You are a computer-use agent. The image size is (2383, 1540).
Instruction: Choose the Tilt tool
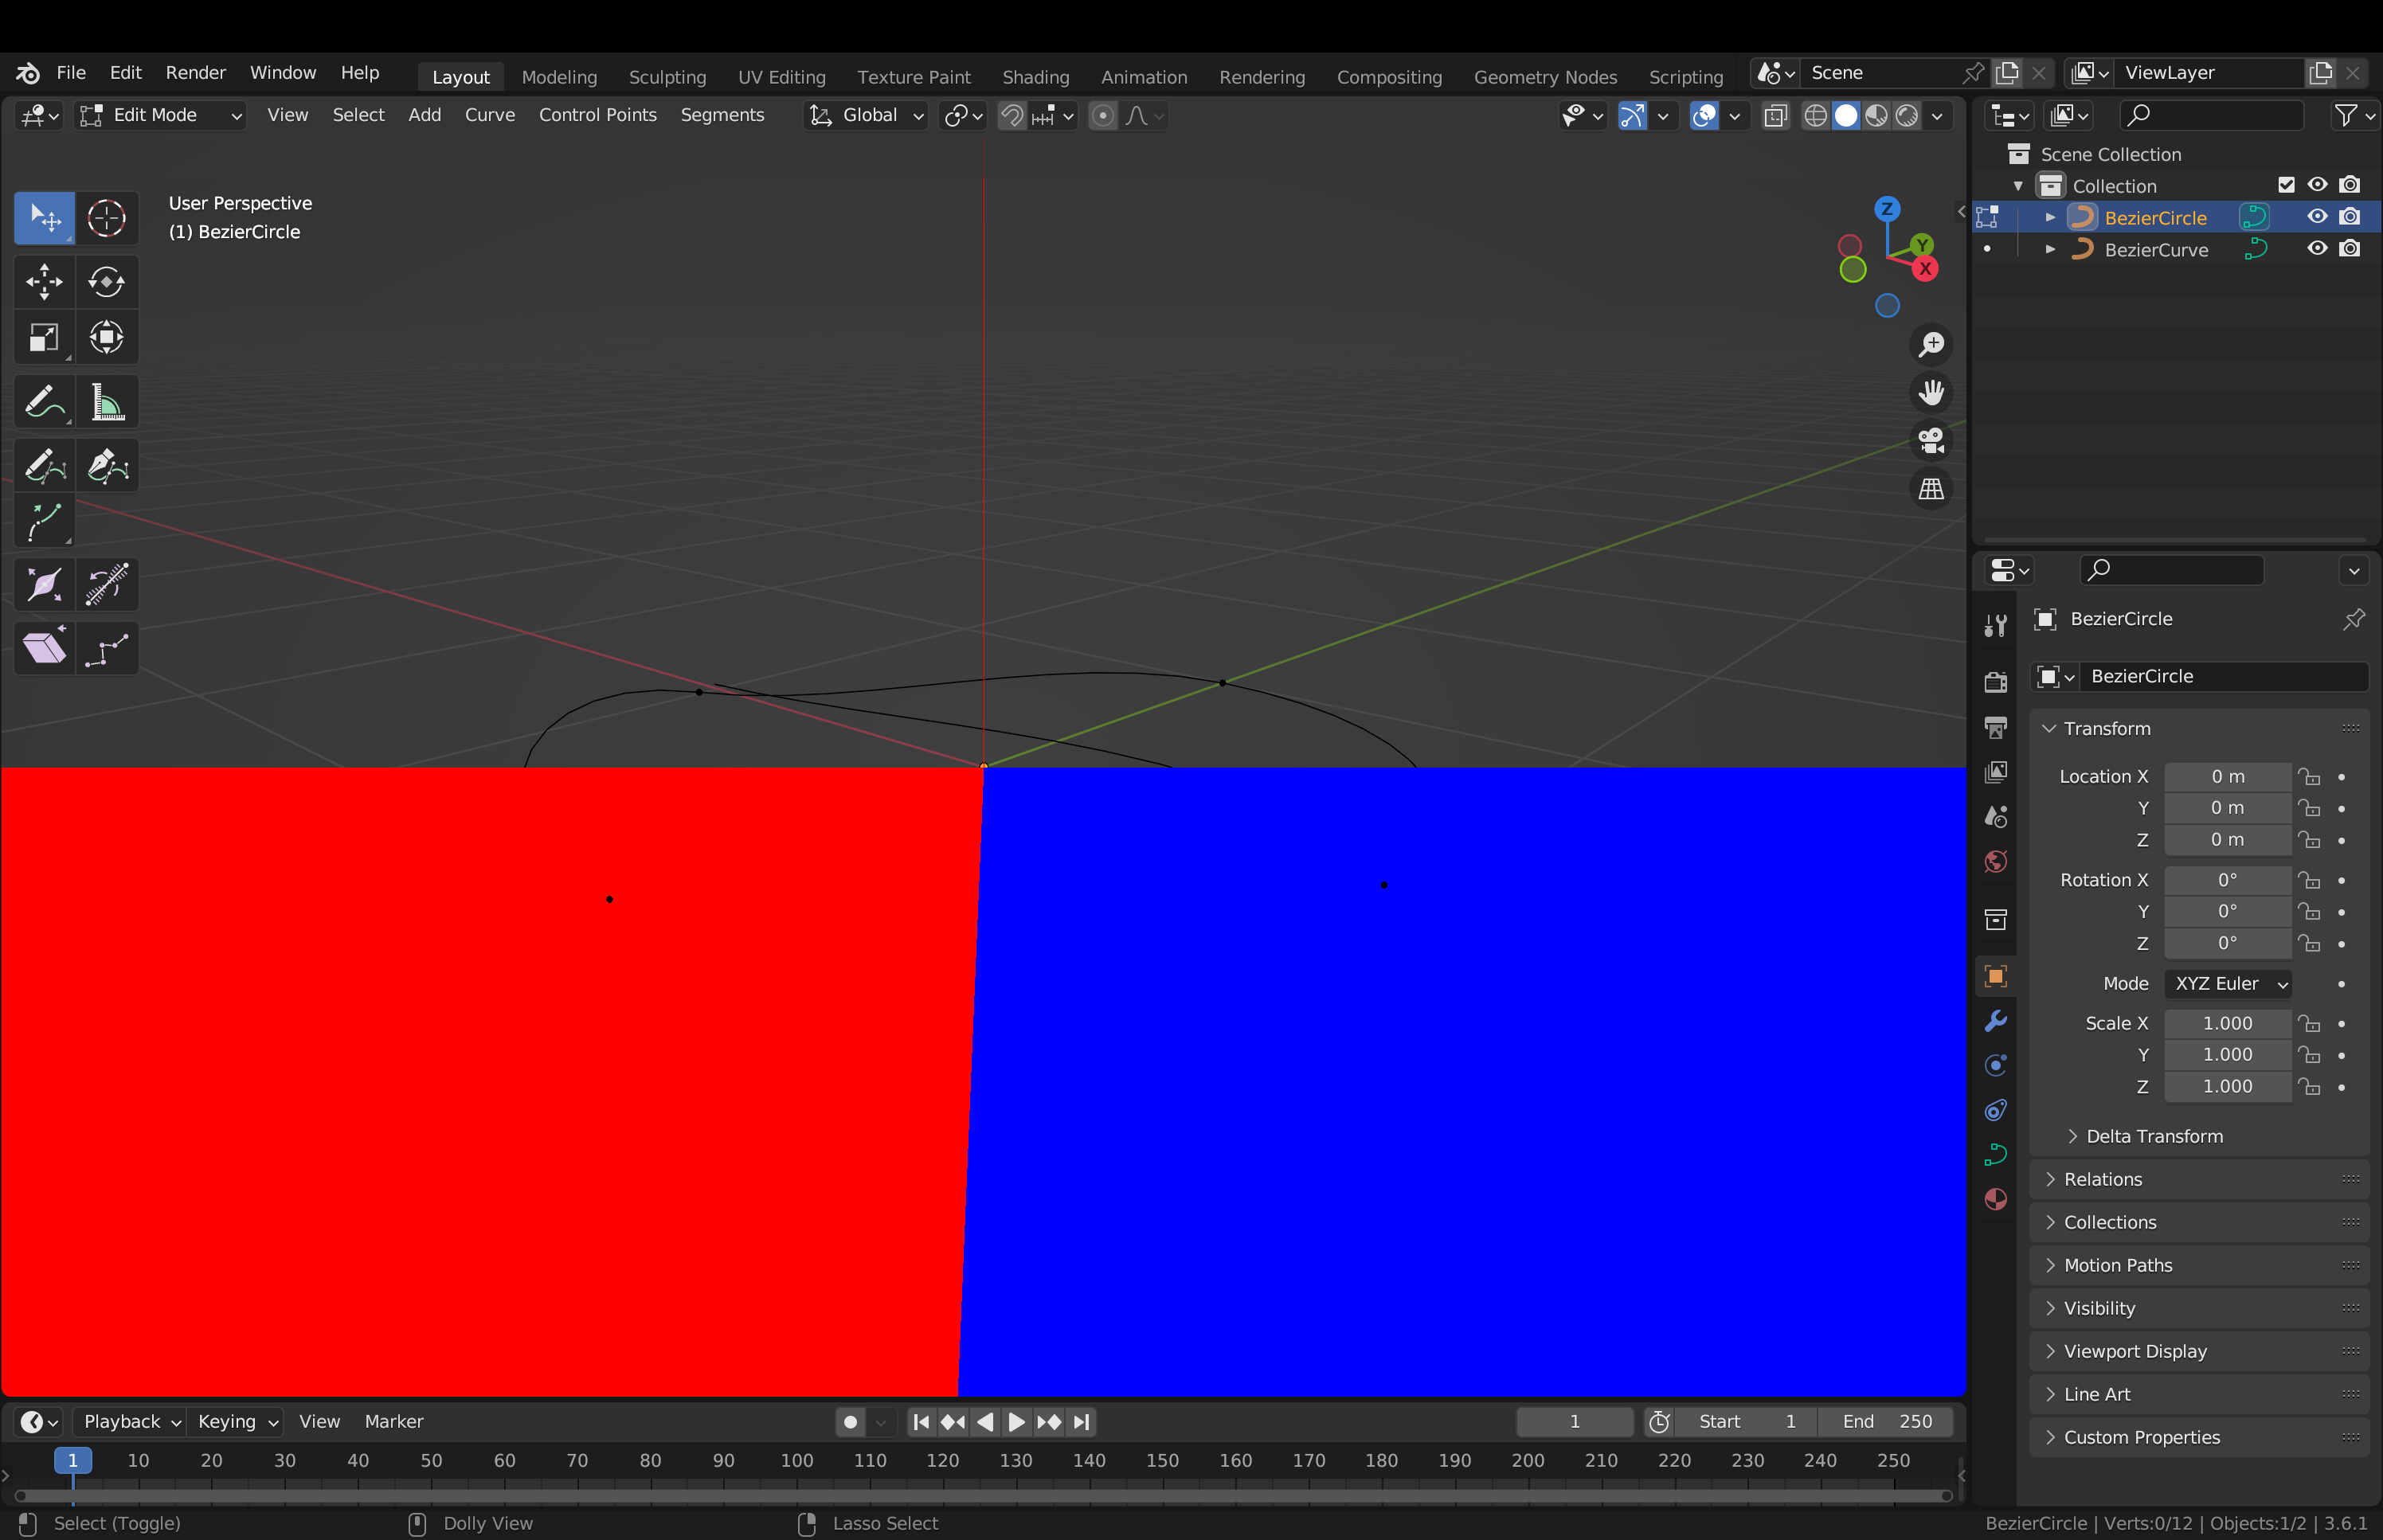pyautogui.click(x=106, y=585)
